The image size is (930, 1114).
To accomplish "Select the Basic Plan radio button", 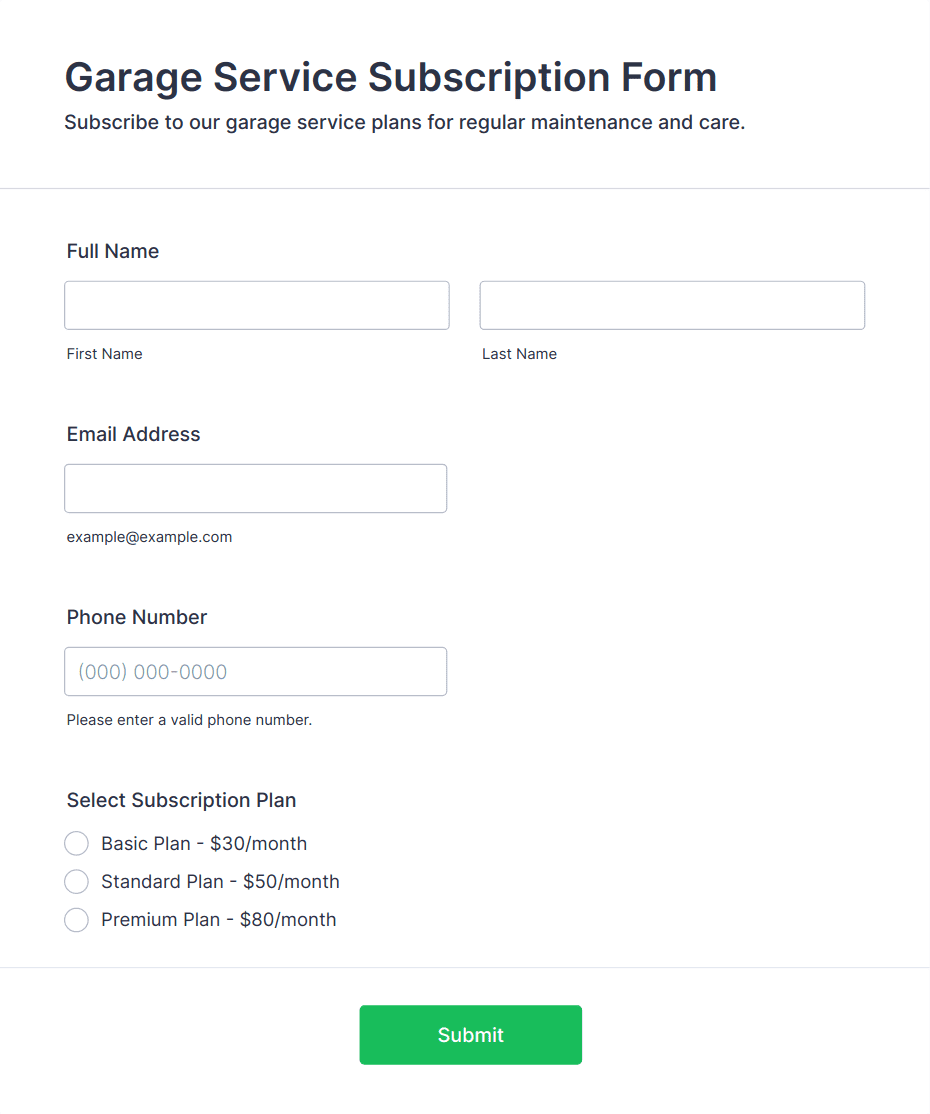I will click(77, 843).
